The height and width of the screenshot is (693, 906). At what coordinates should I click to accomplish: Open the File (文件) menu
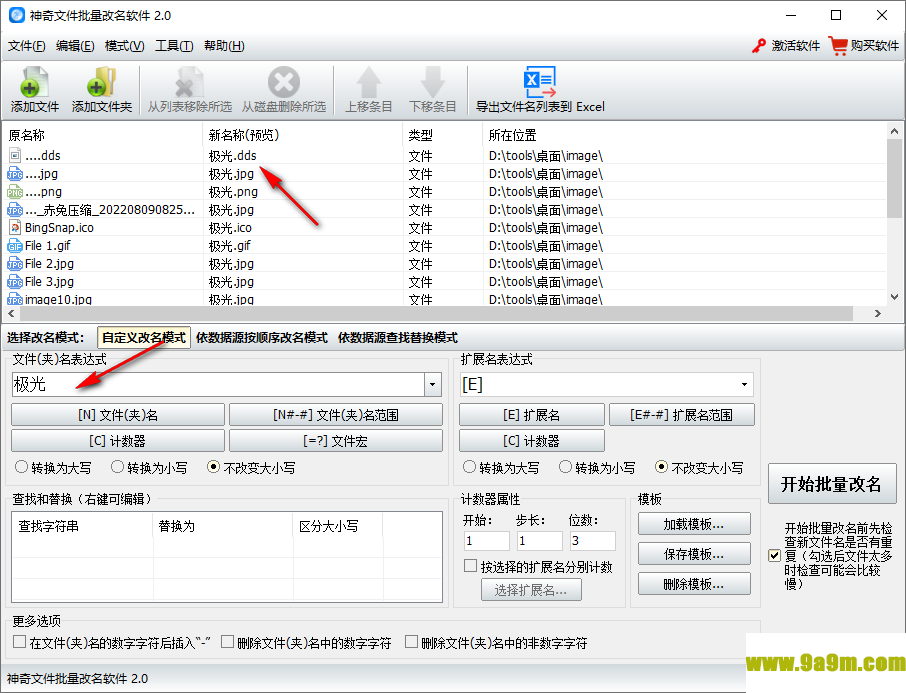[x=27, y=46]
